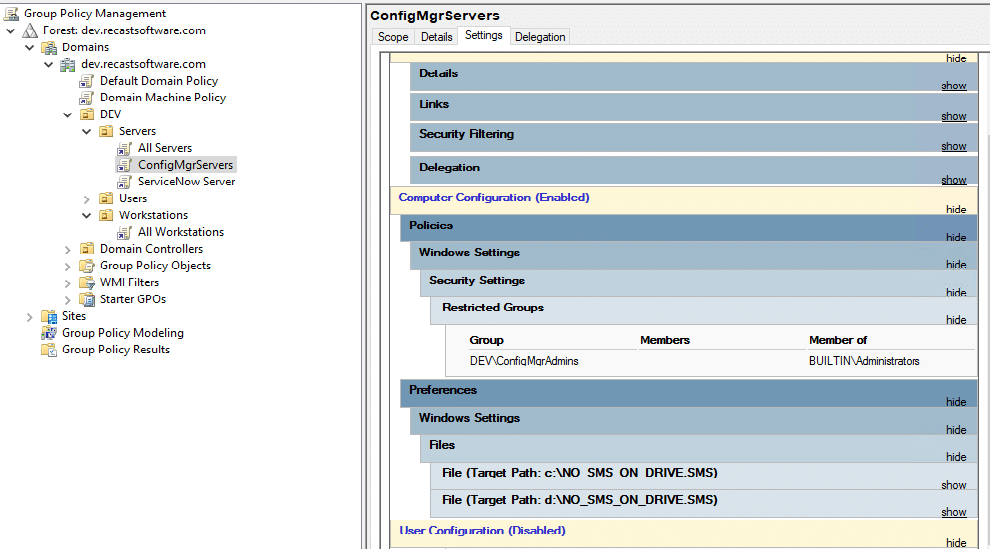Click the ServiceNow Server GPO icon
The height and width of the screenshot is (549, 990).
pyautogui.click(x=124, y=182)
